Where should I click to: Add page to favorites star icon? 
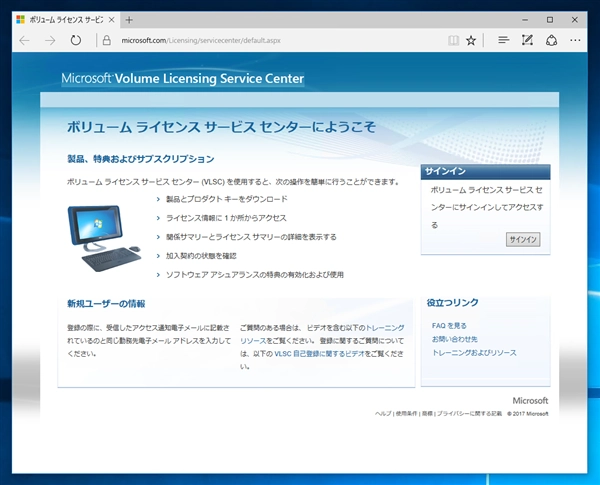pyautogui.click(x=471, y=40)
